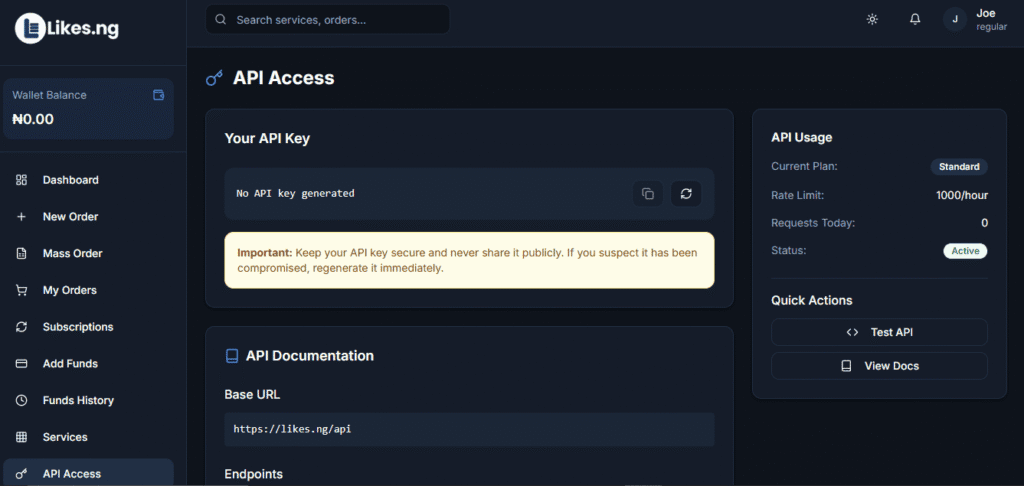1024x486 pixels.
Task: Click the Active status badge
Action: coord(965,251)
